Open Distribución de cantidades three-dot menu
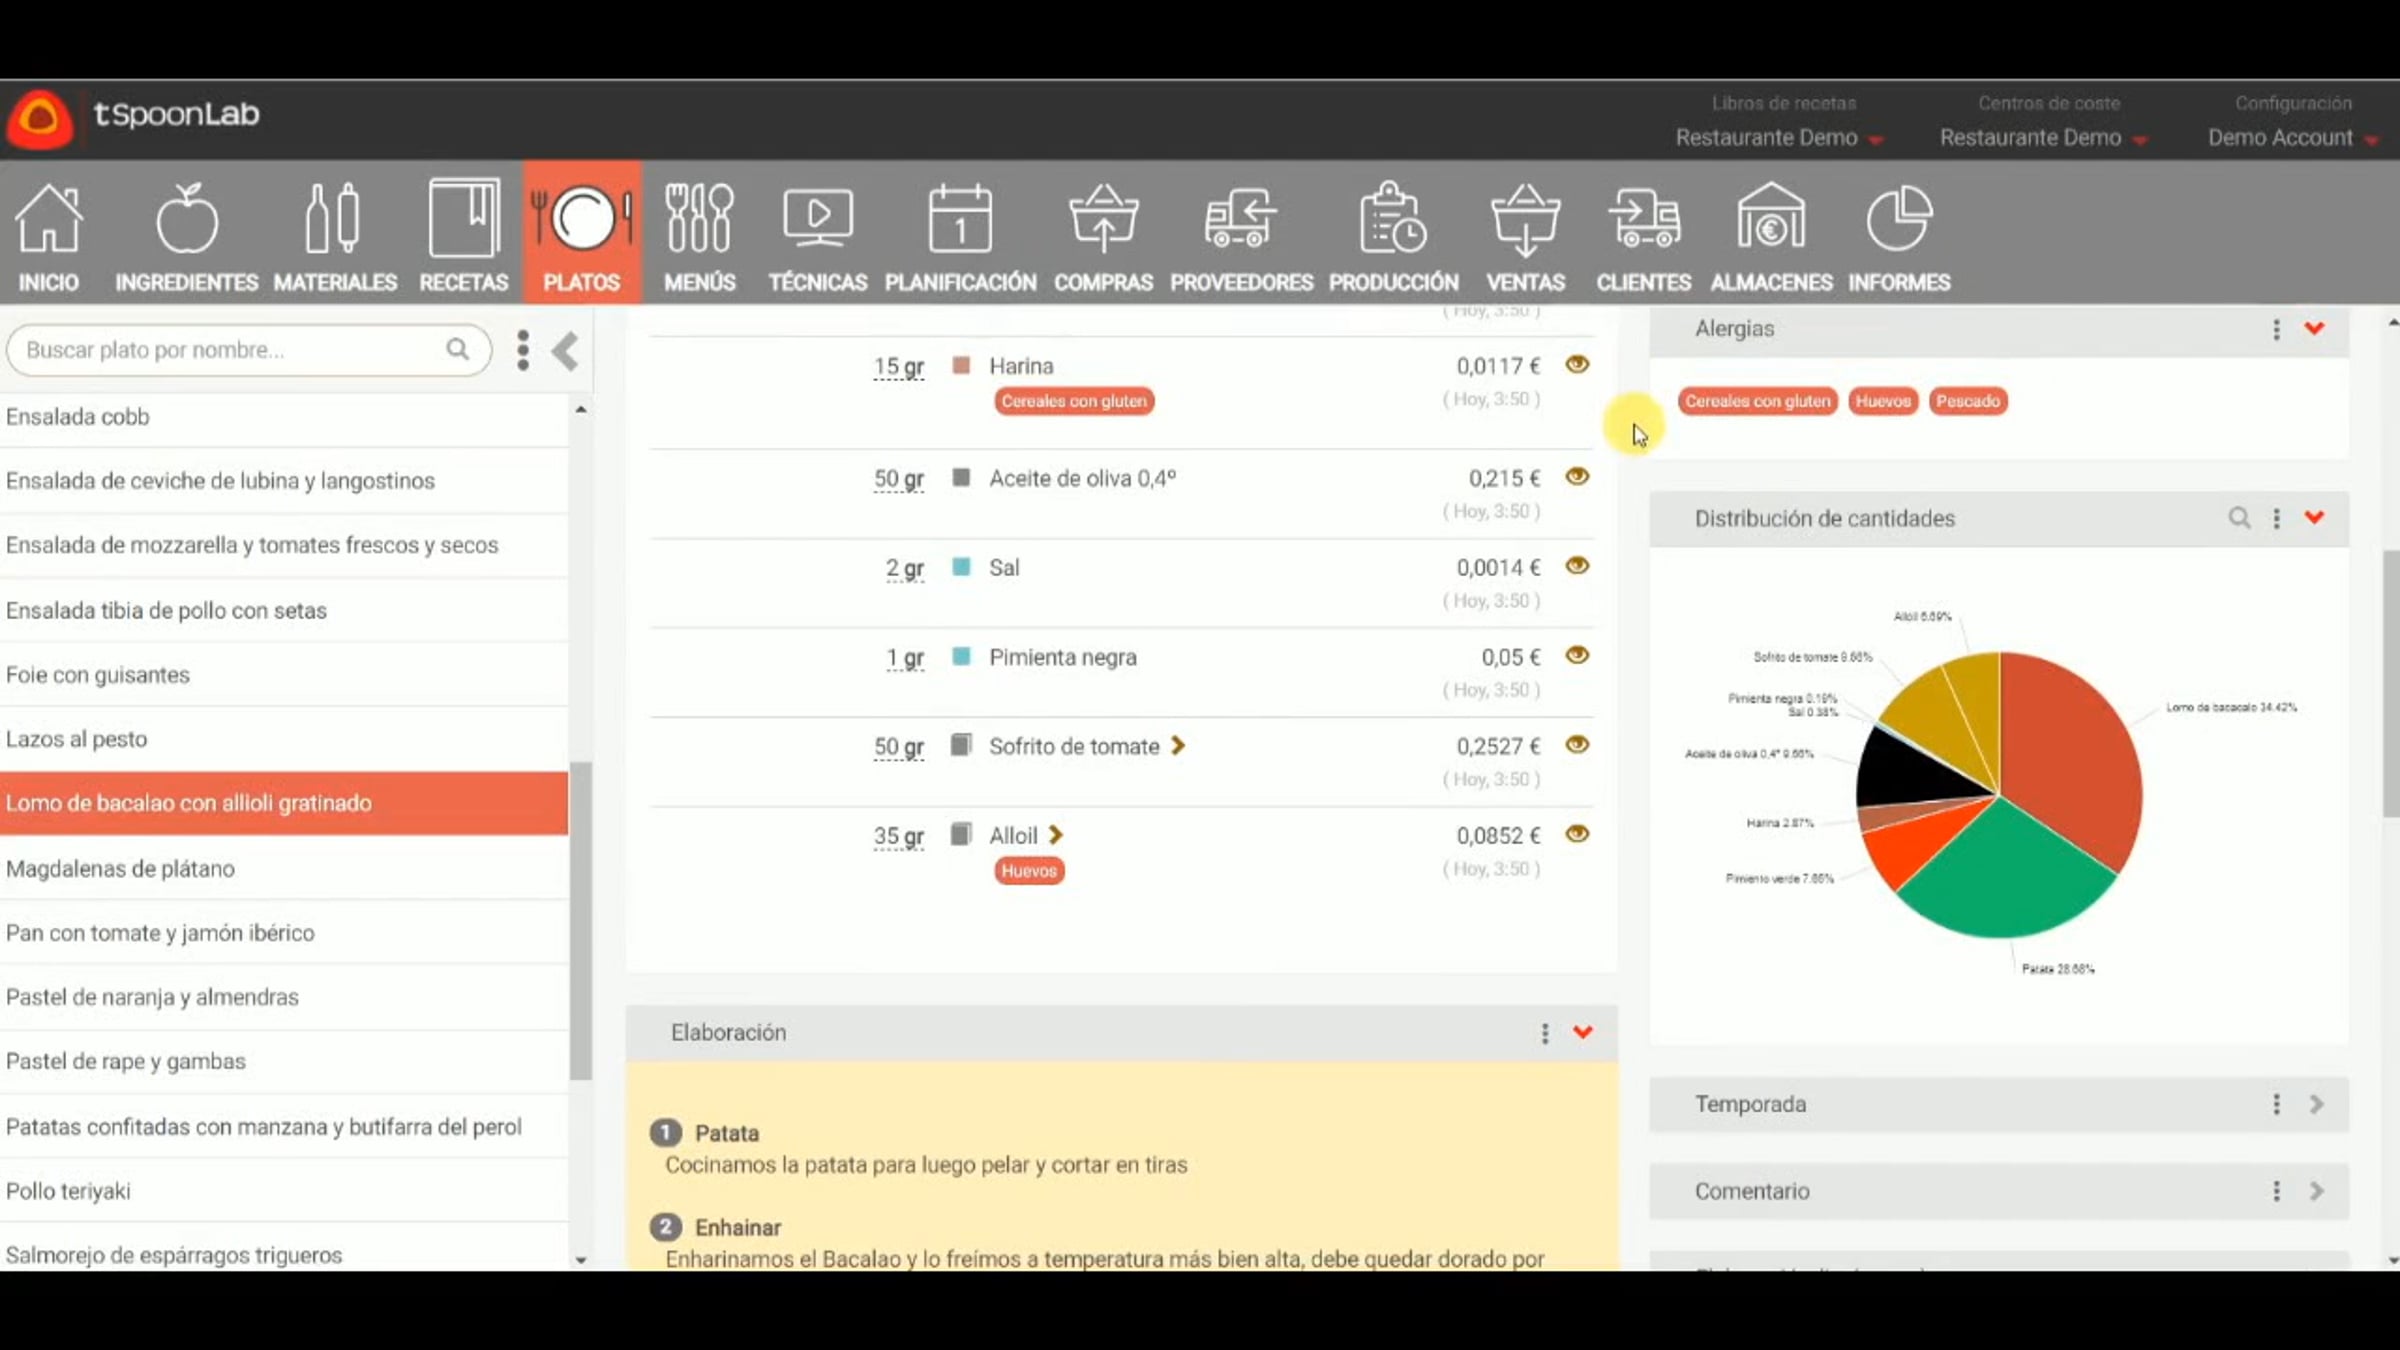Image resolution: width=2400 pixels, height=1350 pixels. point(2277,518)
